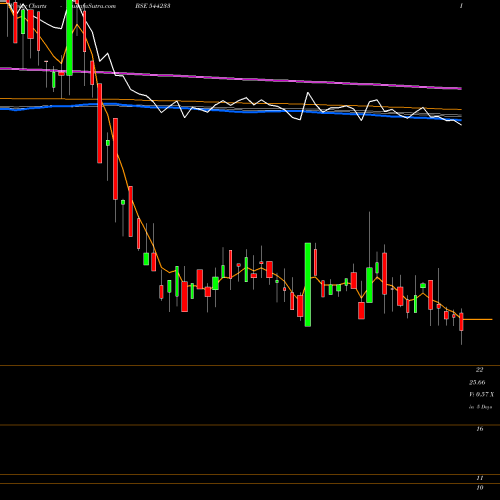Click the value 23.66 on the right axis
Viewport: 500px width, 500px height.
coord(477,382)
